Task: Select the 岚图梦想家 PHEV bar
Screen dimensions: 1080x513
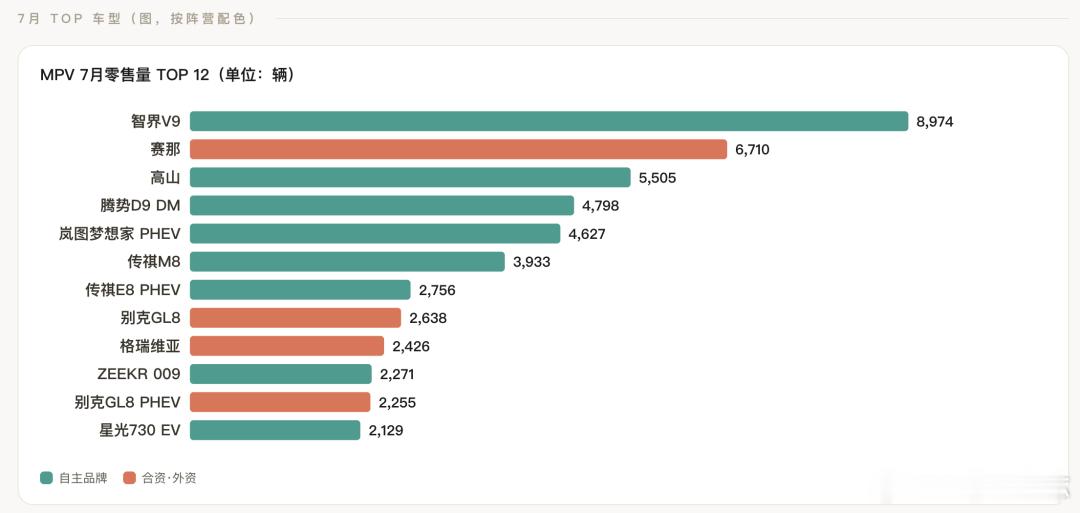Action: [375, 233]
